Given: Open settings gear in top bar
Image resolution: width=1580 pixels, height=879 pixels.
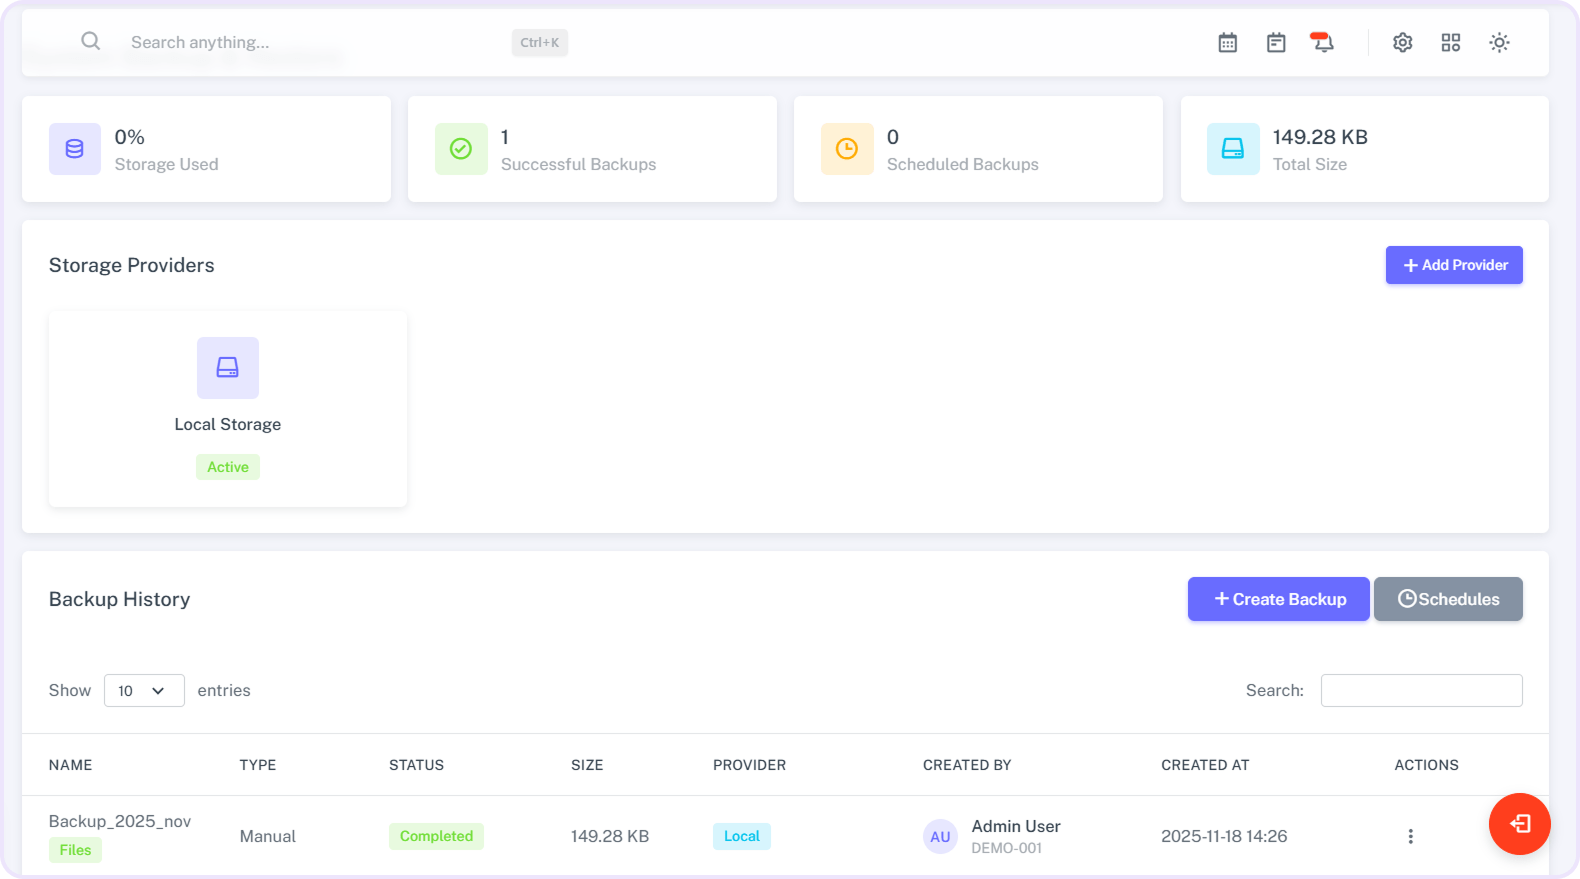Looking at the screenshot, I should click(1403, 43).
